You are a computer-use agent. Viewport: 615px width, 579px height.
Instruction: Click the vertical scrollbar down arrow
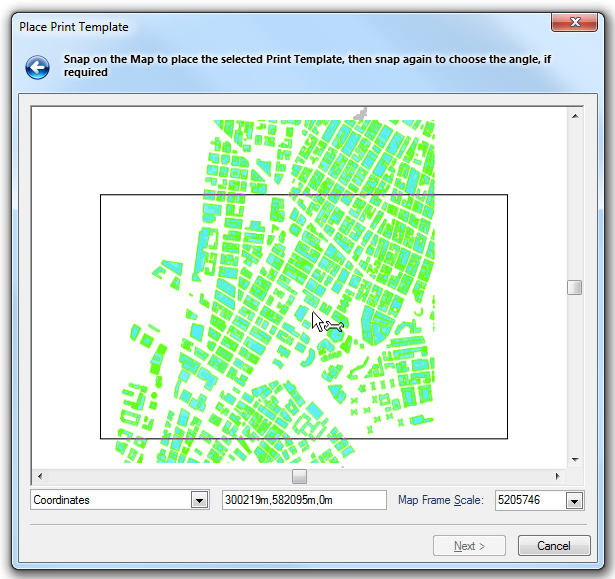(x=575, y=459)
